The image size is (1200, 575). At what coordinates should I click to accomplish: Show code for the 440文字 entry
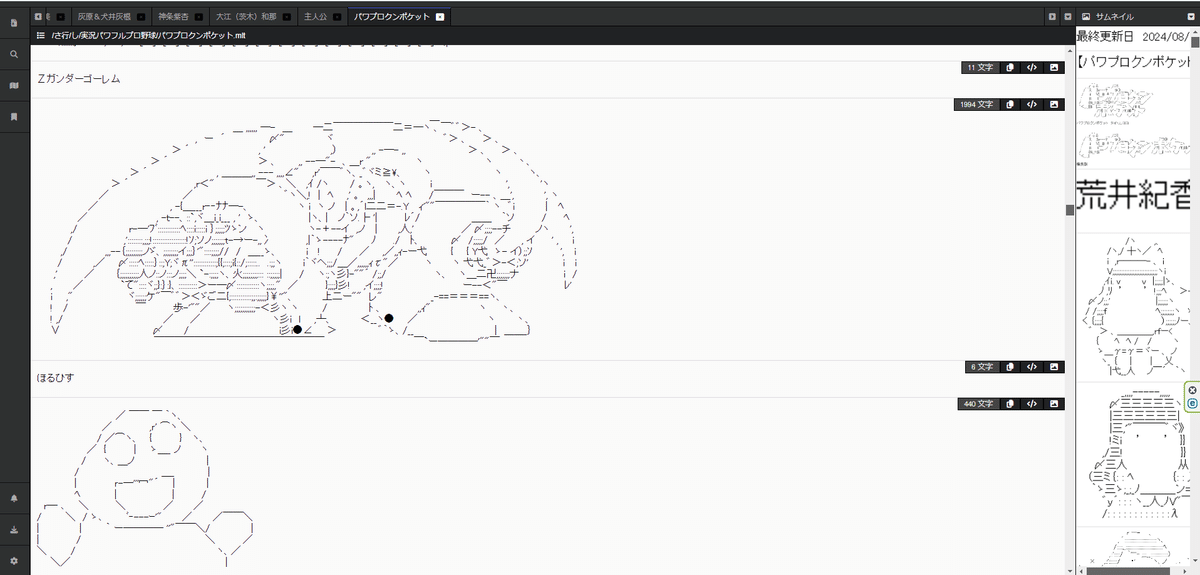[x=1032, y=404]
